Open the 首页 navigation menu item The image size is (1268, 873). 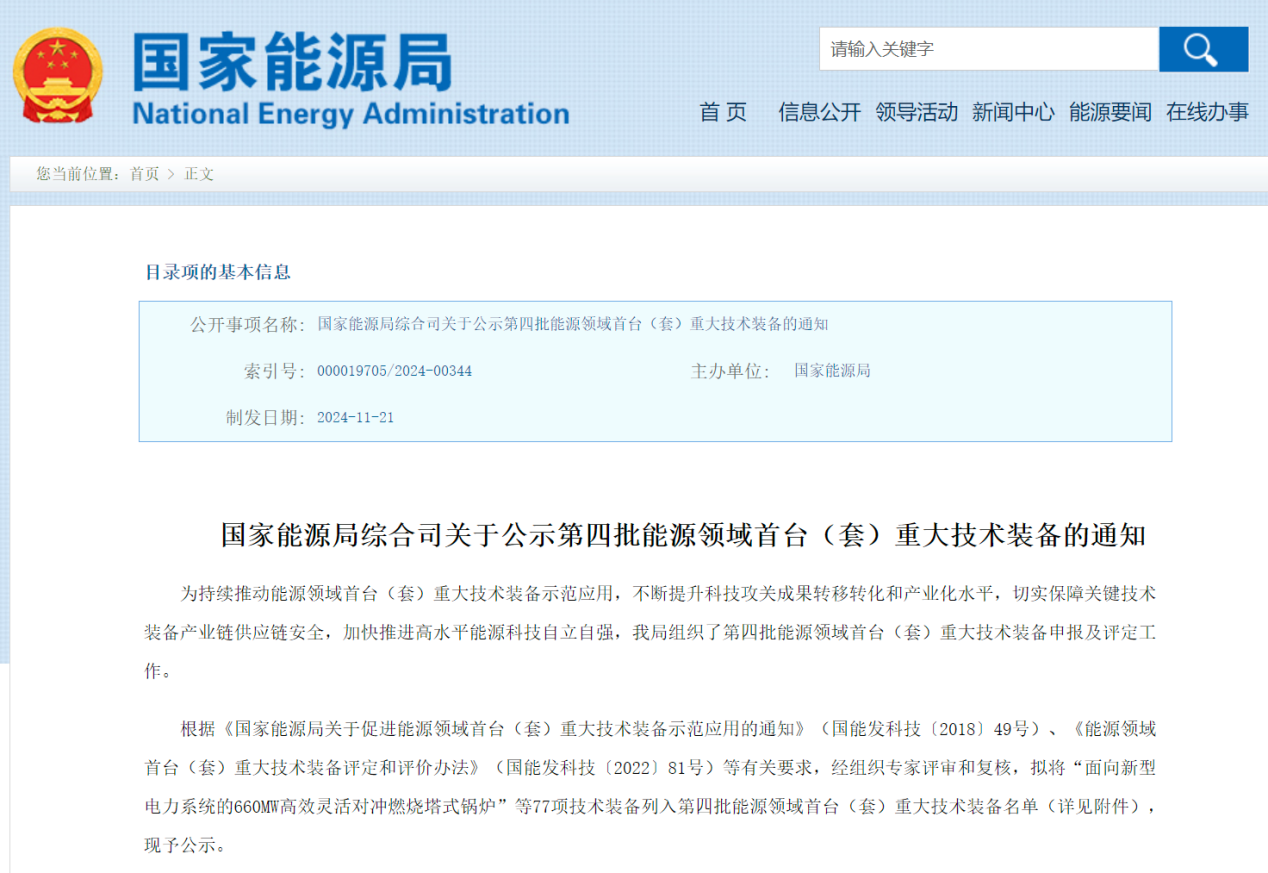coord(723,112)
